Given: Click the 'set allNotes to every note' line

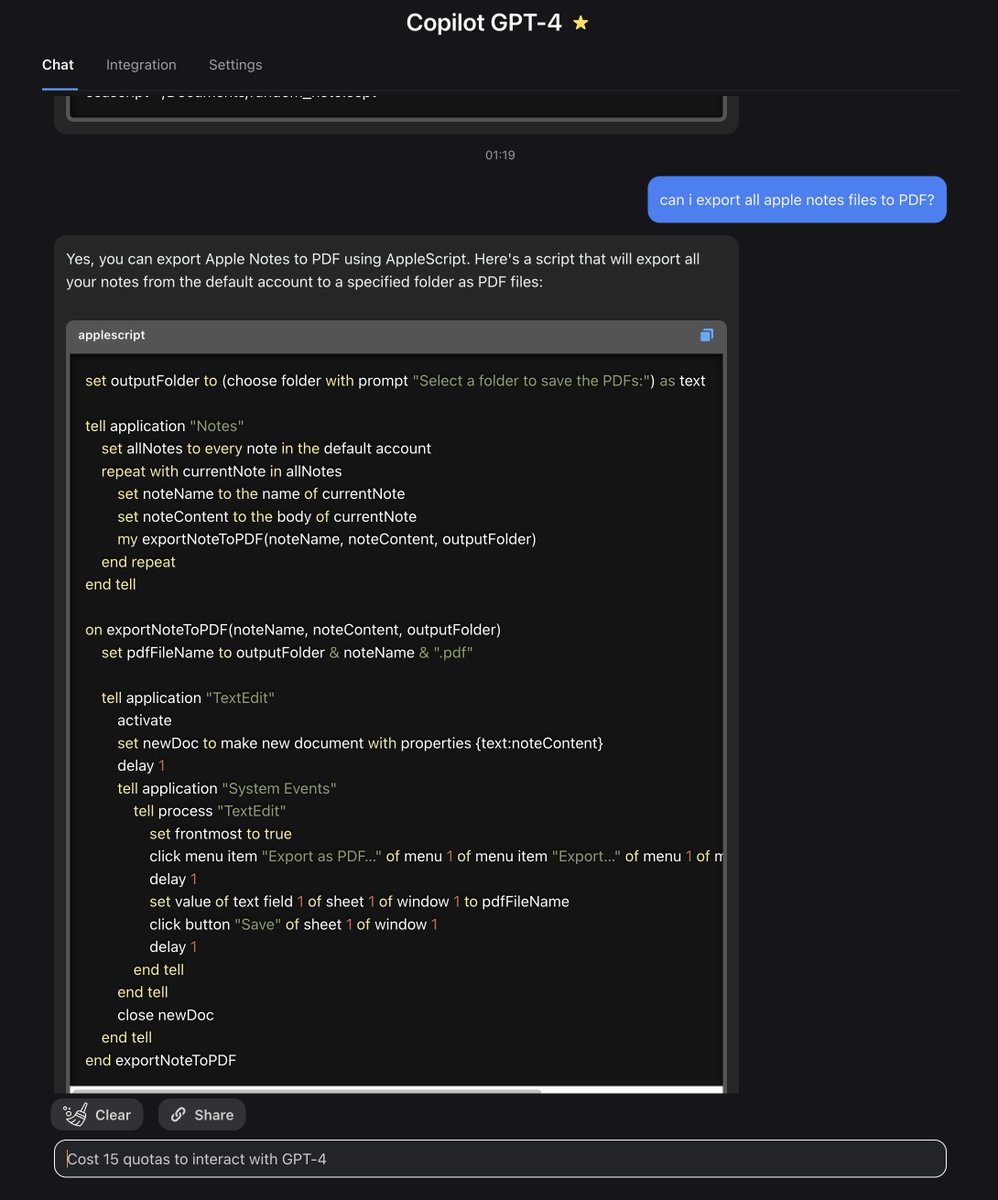Looking at the screenshot, I should tap(266, 449).
